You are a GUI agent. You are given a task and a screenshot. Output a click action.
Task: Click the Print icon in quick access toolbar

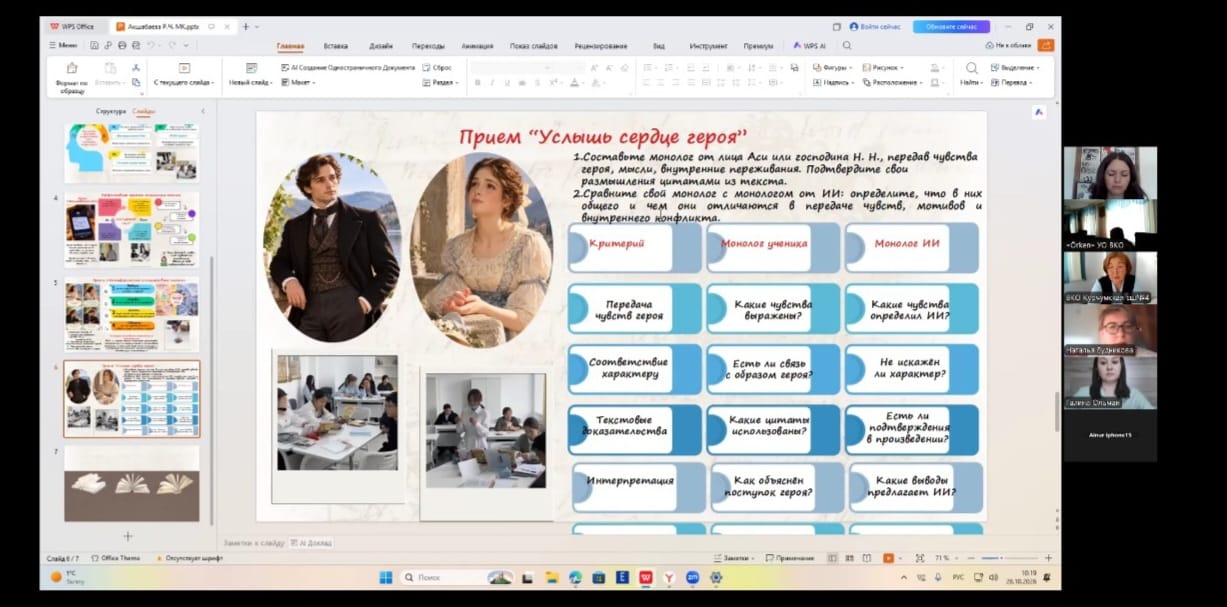[122, 45]
